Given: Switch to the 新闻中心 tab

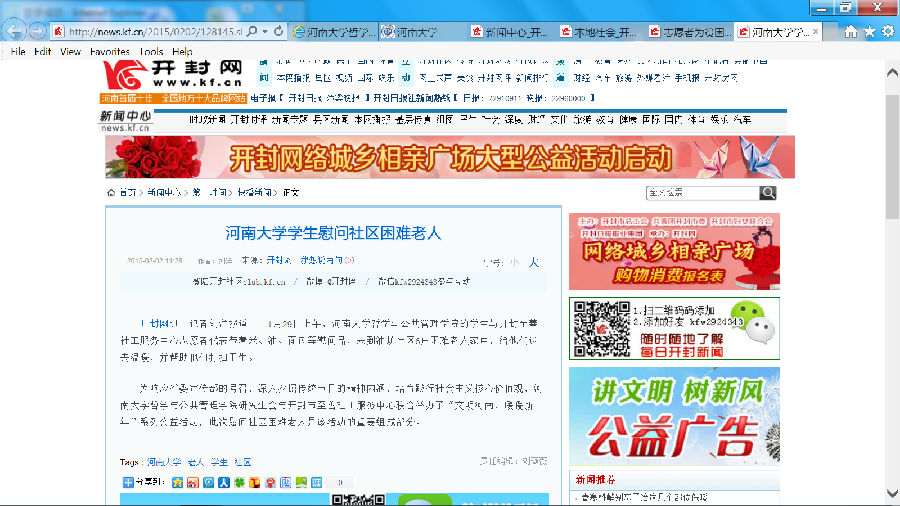Looking at the screenshot, I should [x=510, y=32].
